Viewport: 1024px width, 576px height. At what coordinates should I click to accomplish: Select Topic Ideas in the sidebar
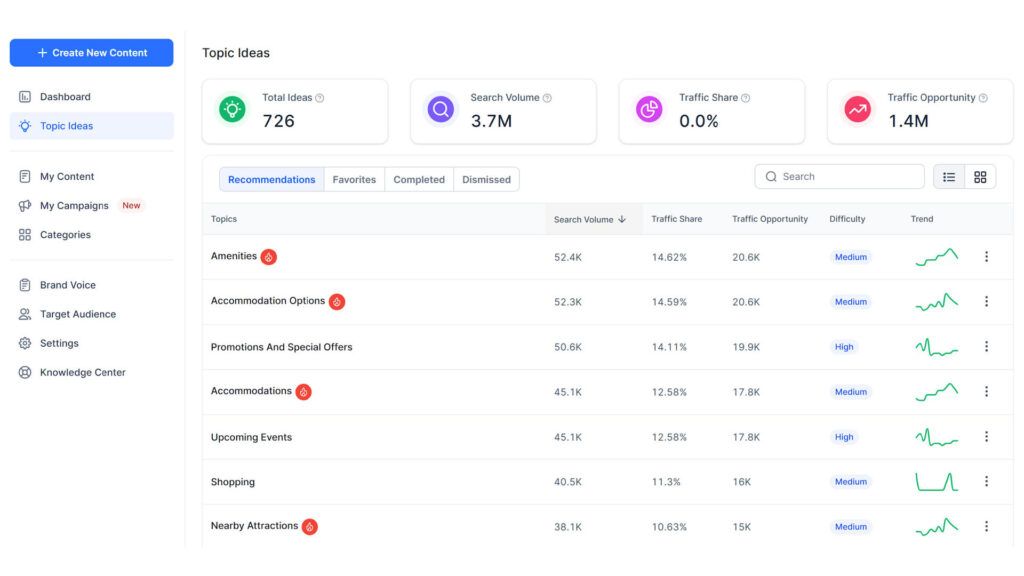tap(91, 126)
